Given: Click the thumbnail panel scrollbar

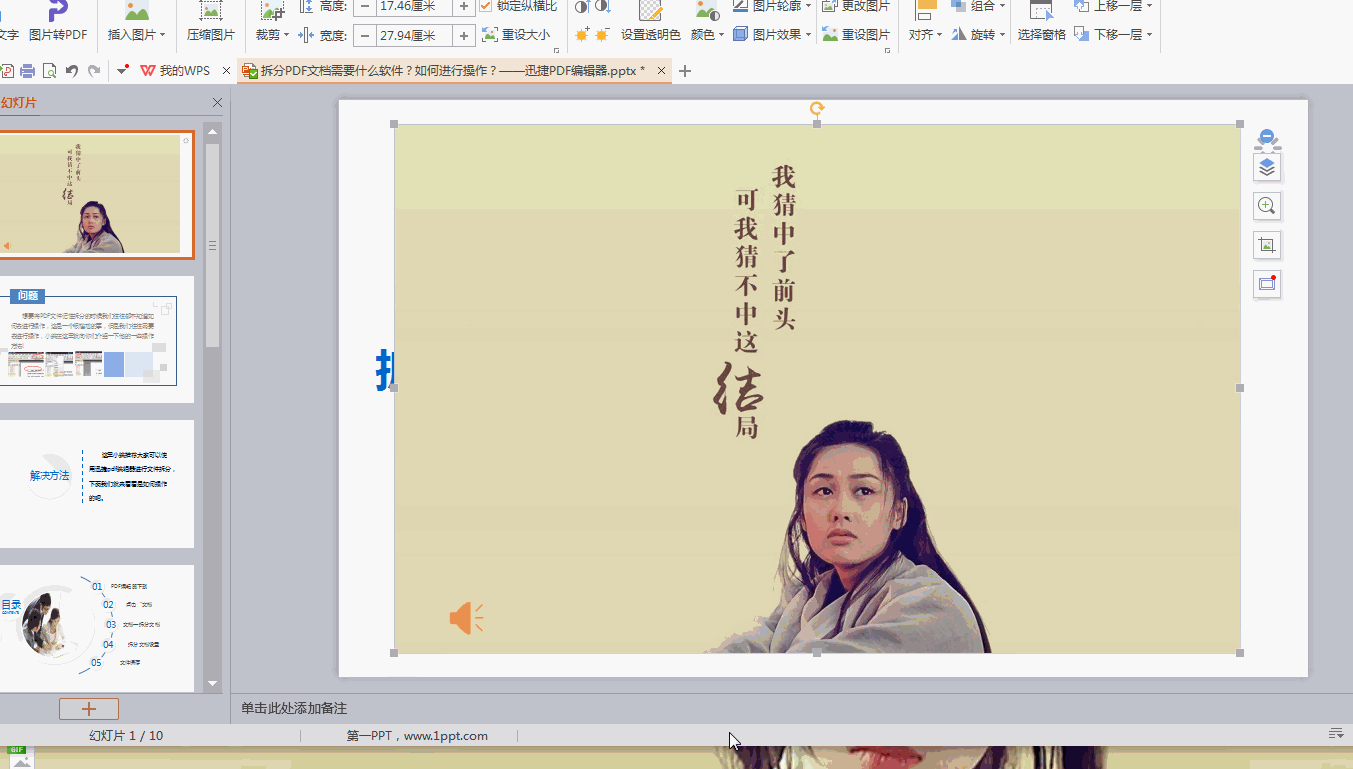Looking at the screenshot, I should click(212, 245).
